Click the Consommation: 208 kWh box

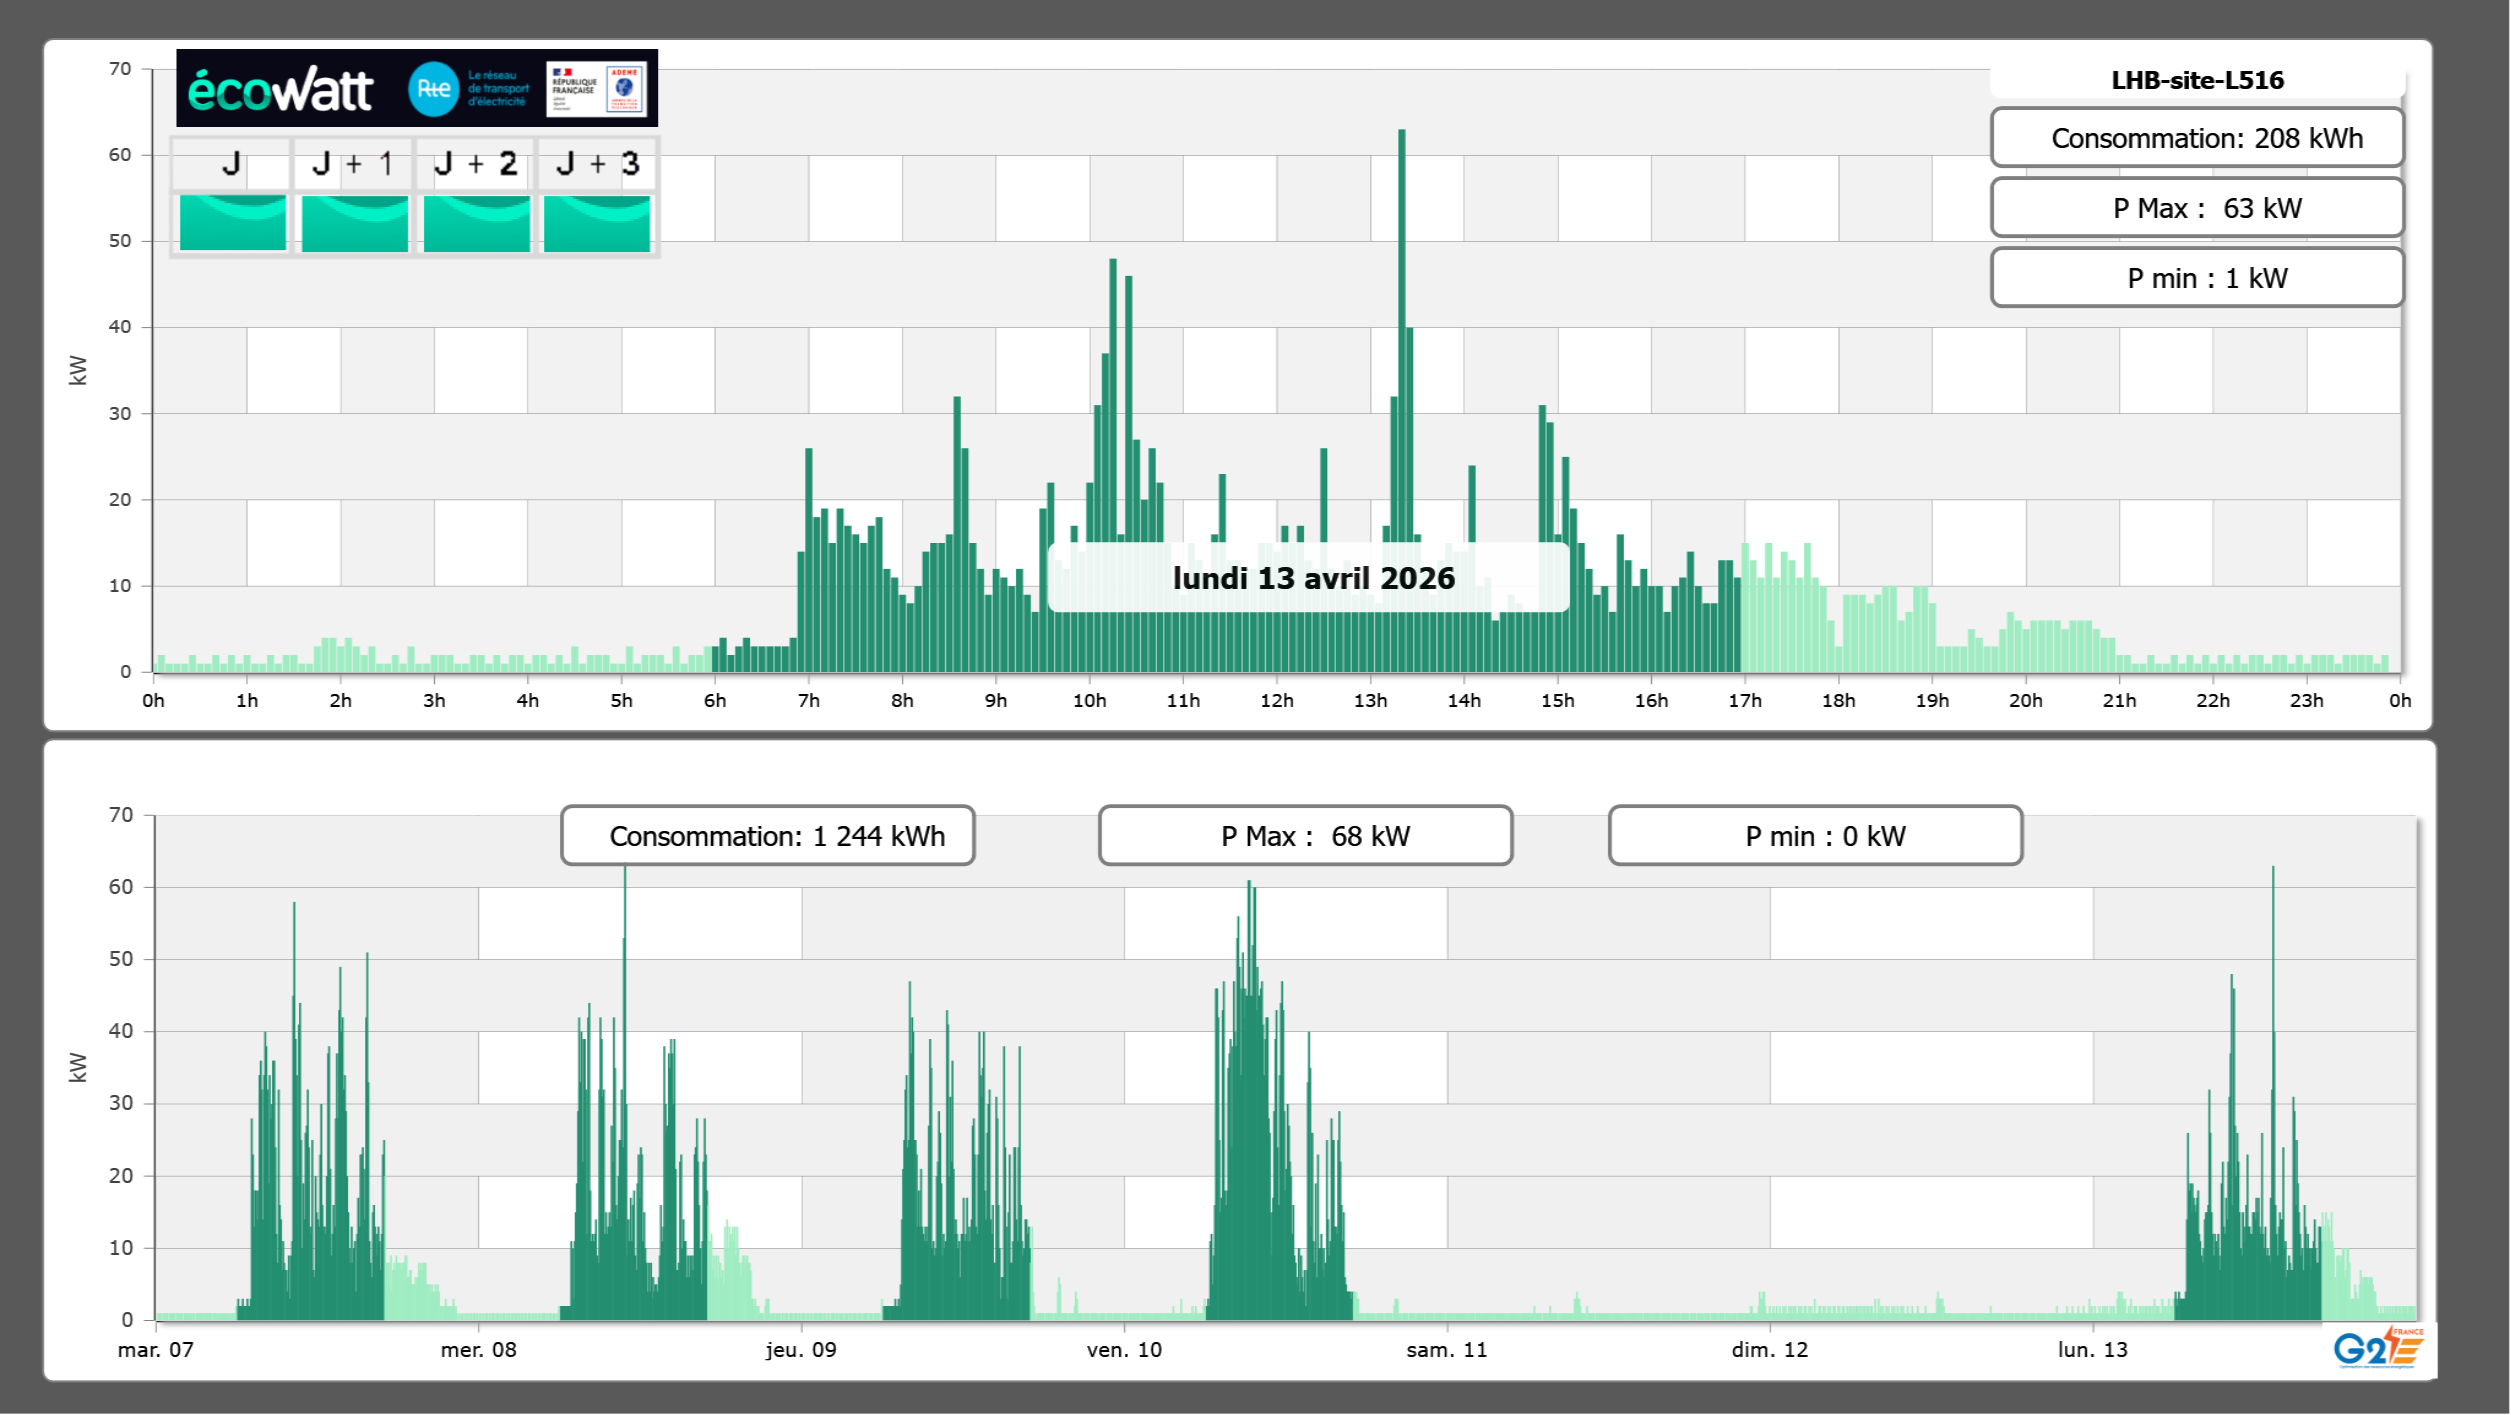coord(2197,138)
